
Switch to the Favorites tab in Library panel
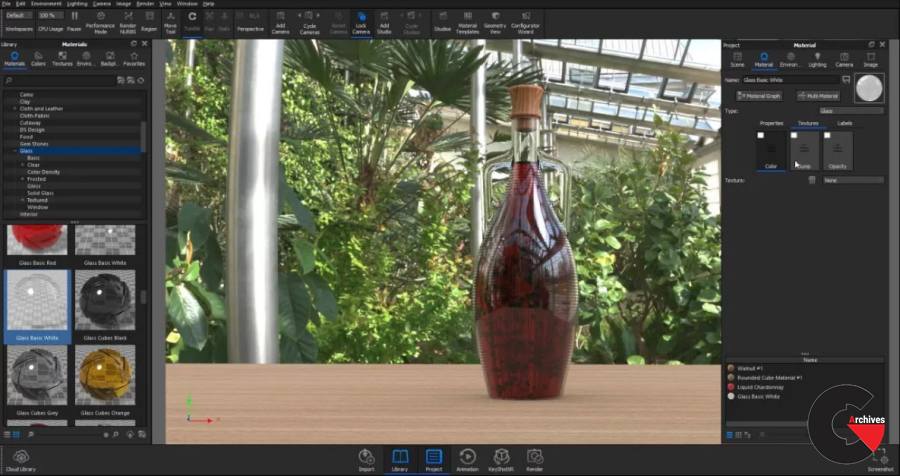[x=134, y=59]
